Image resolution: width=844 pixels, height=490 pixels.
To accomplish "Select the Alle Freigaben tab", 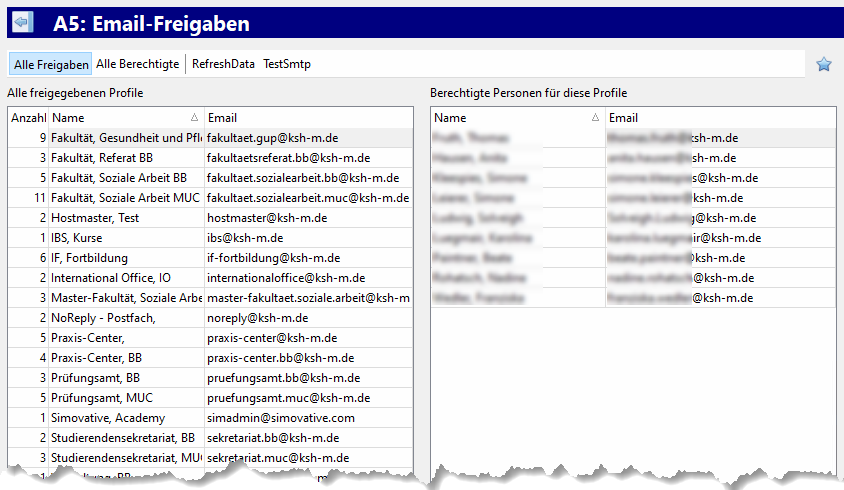I will click(x=51, y=64).
